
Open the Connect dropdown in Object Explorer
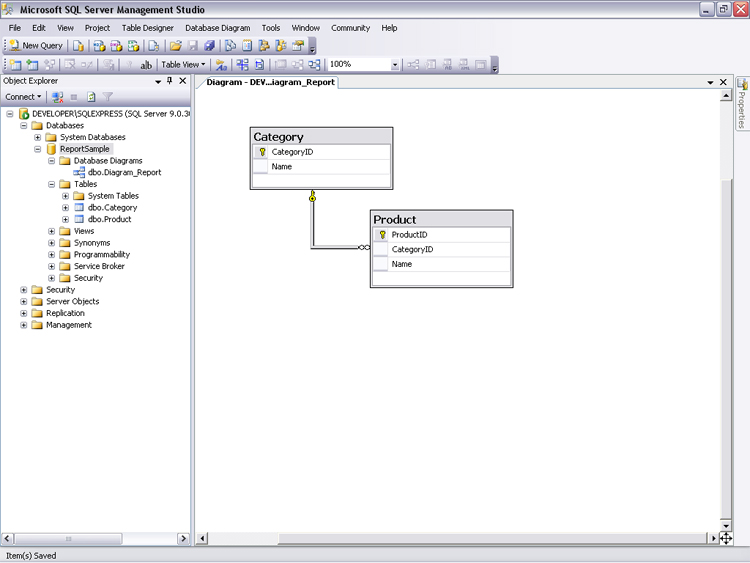pyautogui.click(x=23, y=97)
